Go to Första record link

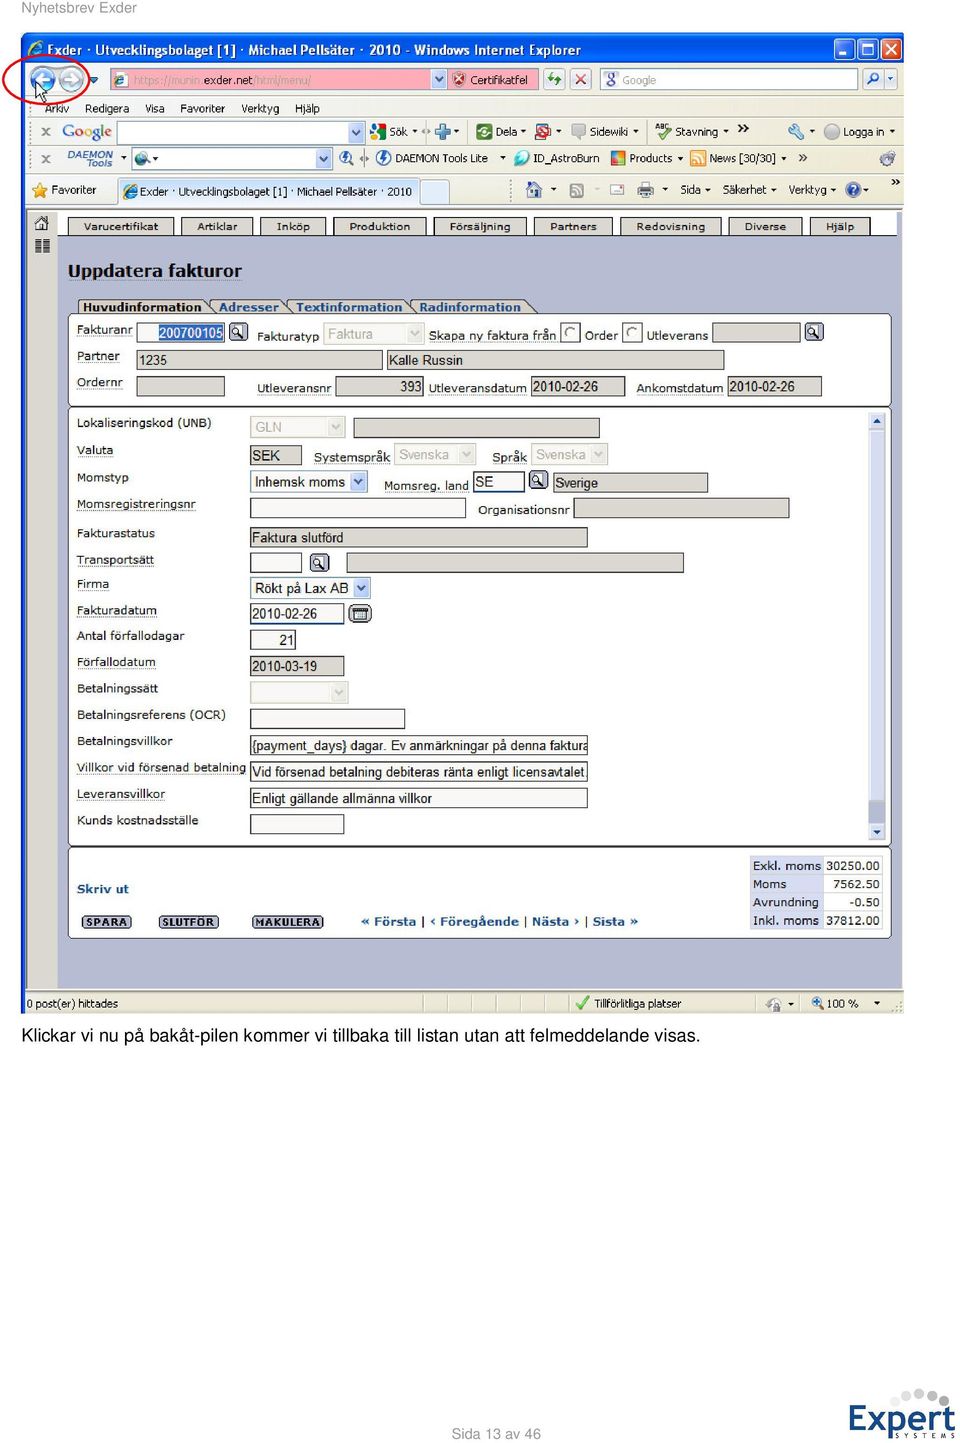(389, 922)
